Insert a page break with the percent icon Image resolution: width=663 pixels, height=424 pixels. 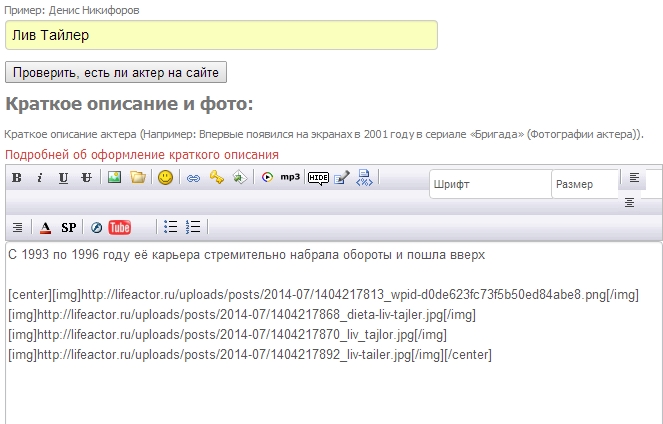[364, 178]
